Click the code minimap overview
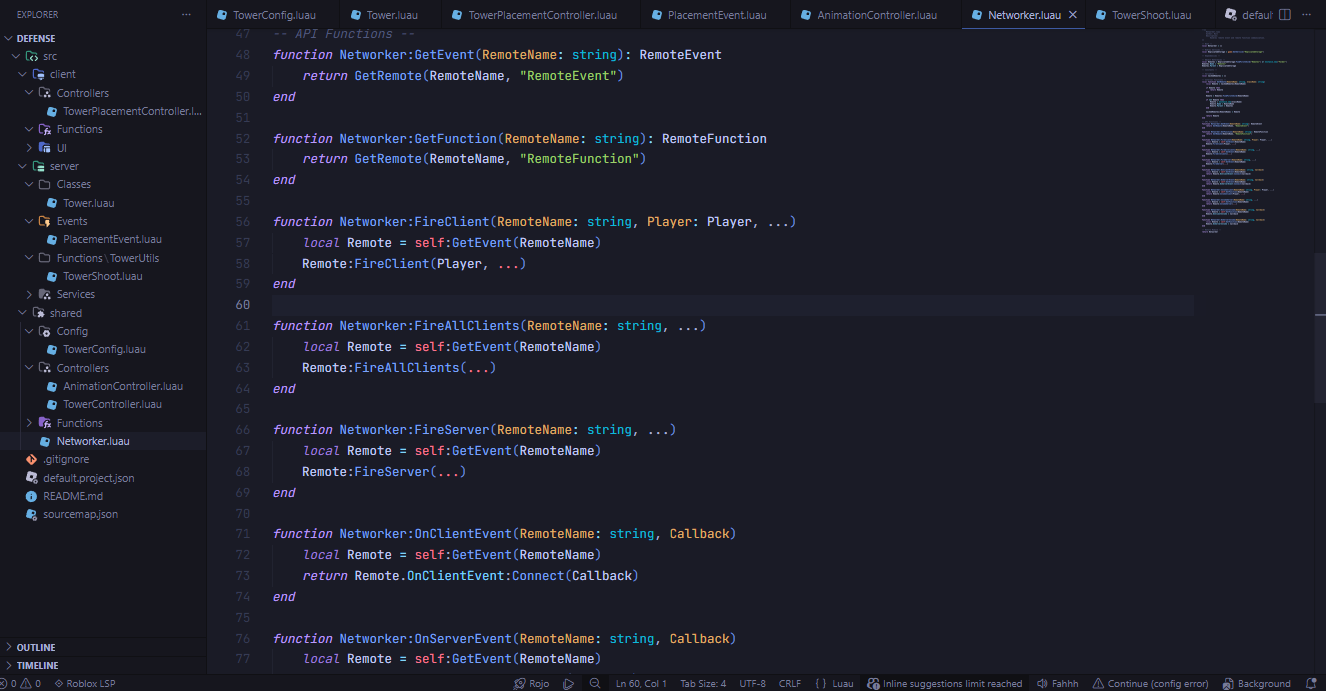Image resolution: width=1326 pixels, height=691 pixels. point(1254,130)
